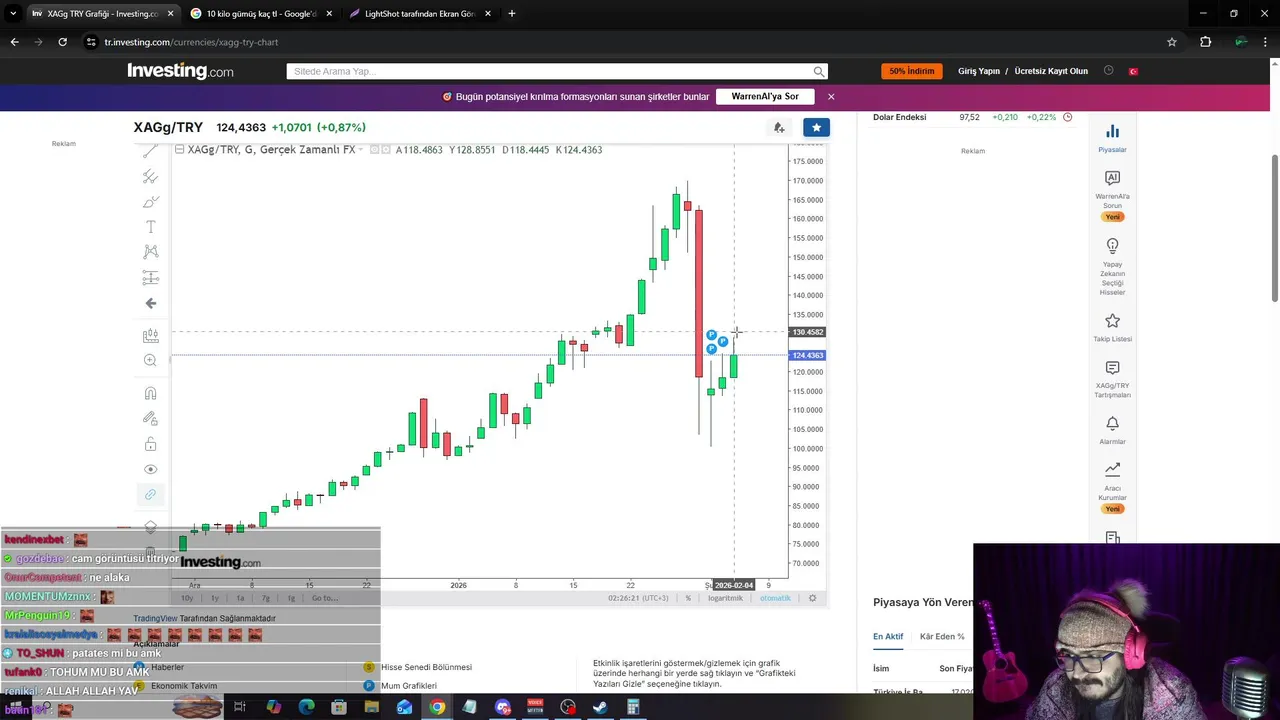This screenshot has width=1280, height=720.
Task: Click the search magnifier icon
Action: [x=819, y=72]
